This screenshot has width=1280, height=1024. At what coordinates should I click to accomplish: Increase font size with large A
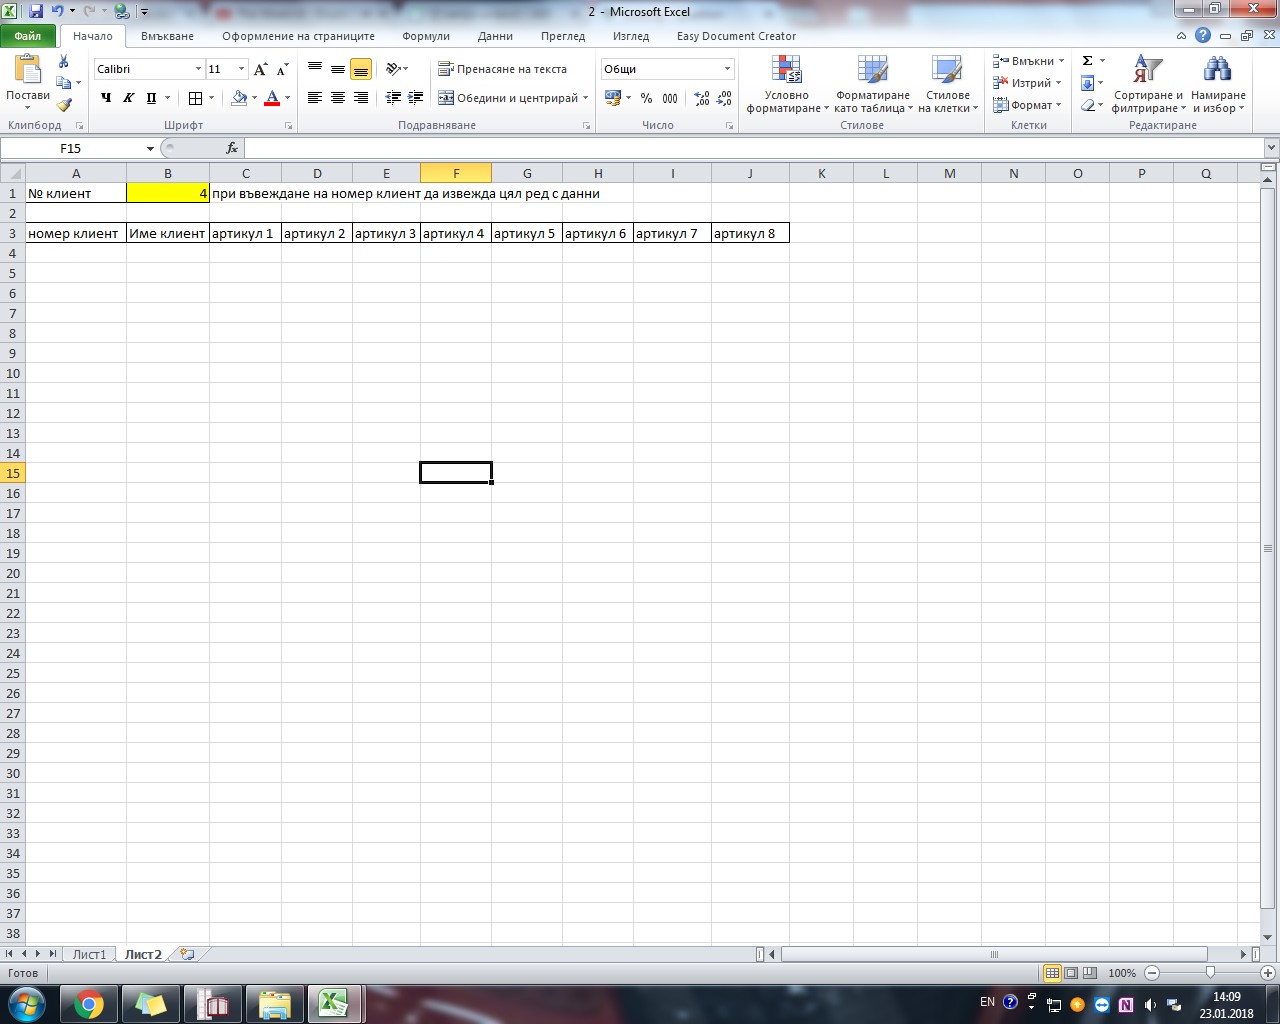click(260, 69)
